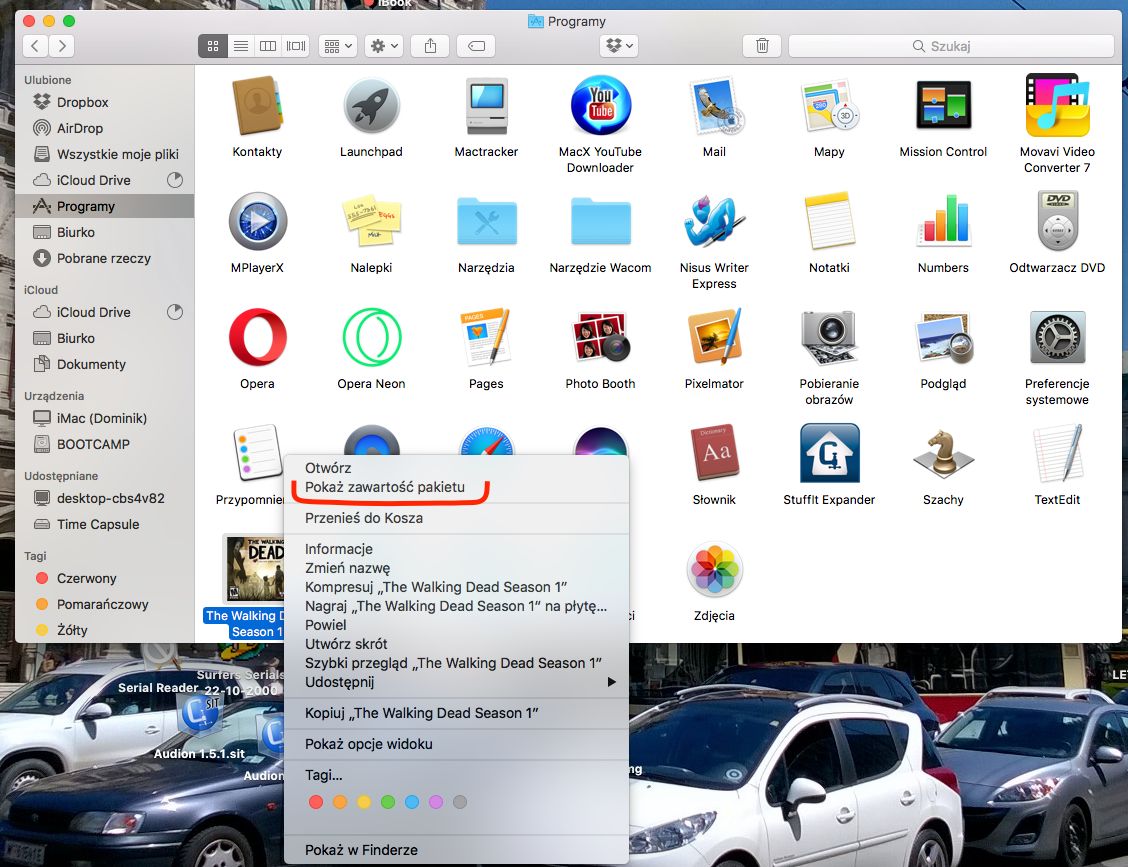The width and height of the screenshot is (1128, 867).
Task: Open the gear action menu
Action: (383, 46)
